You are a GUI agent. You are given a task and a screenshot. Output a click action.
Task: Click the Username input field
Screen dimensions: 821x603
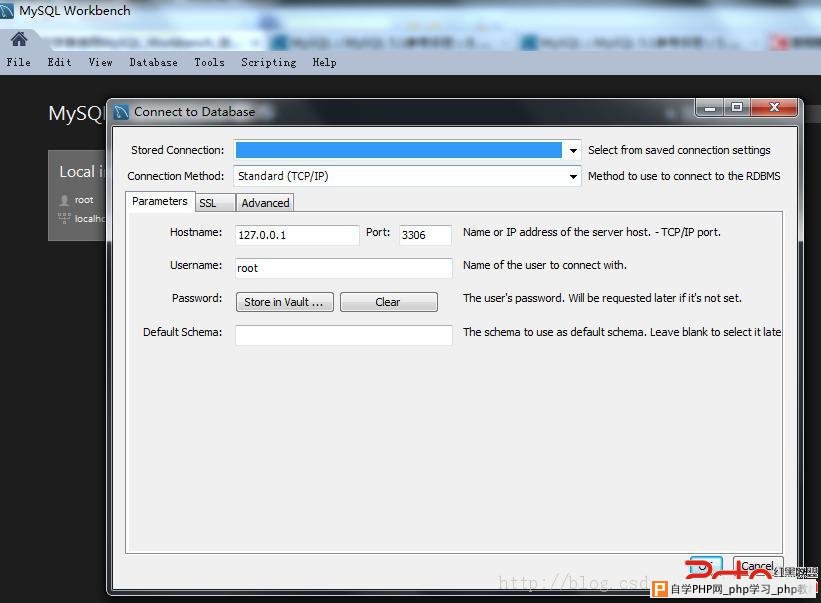coord(343,268)
